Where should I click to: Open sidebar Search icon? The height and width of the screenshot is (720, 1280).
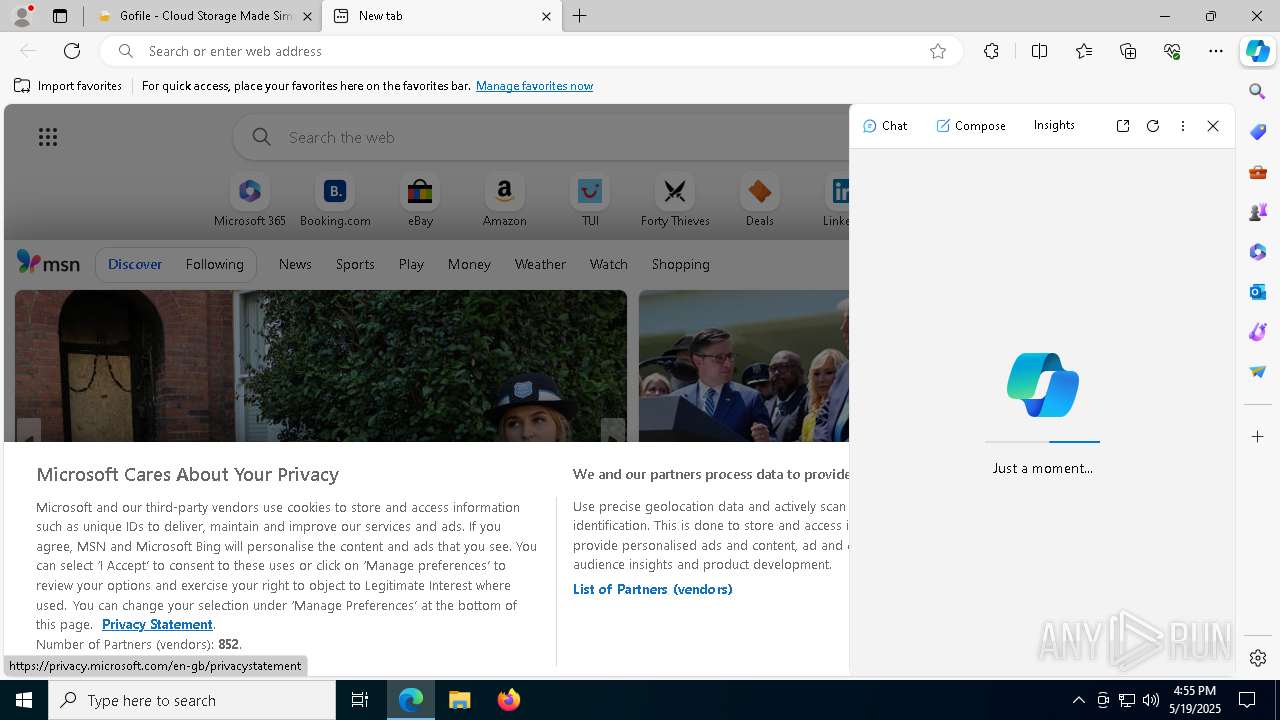(x=1258, y=92)
